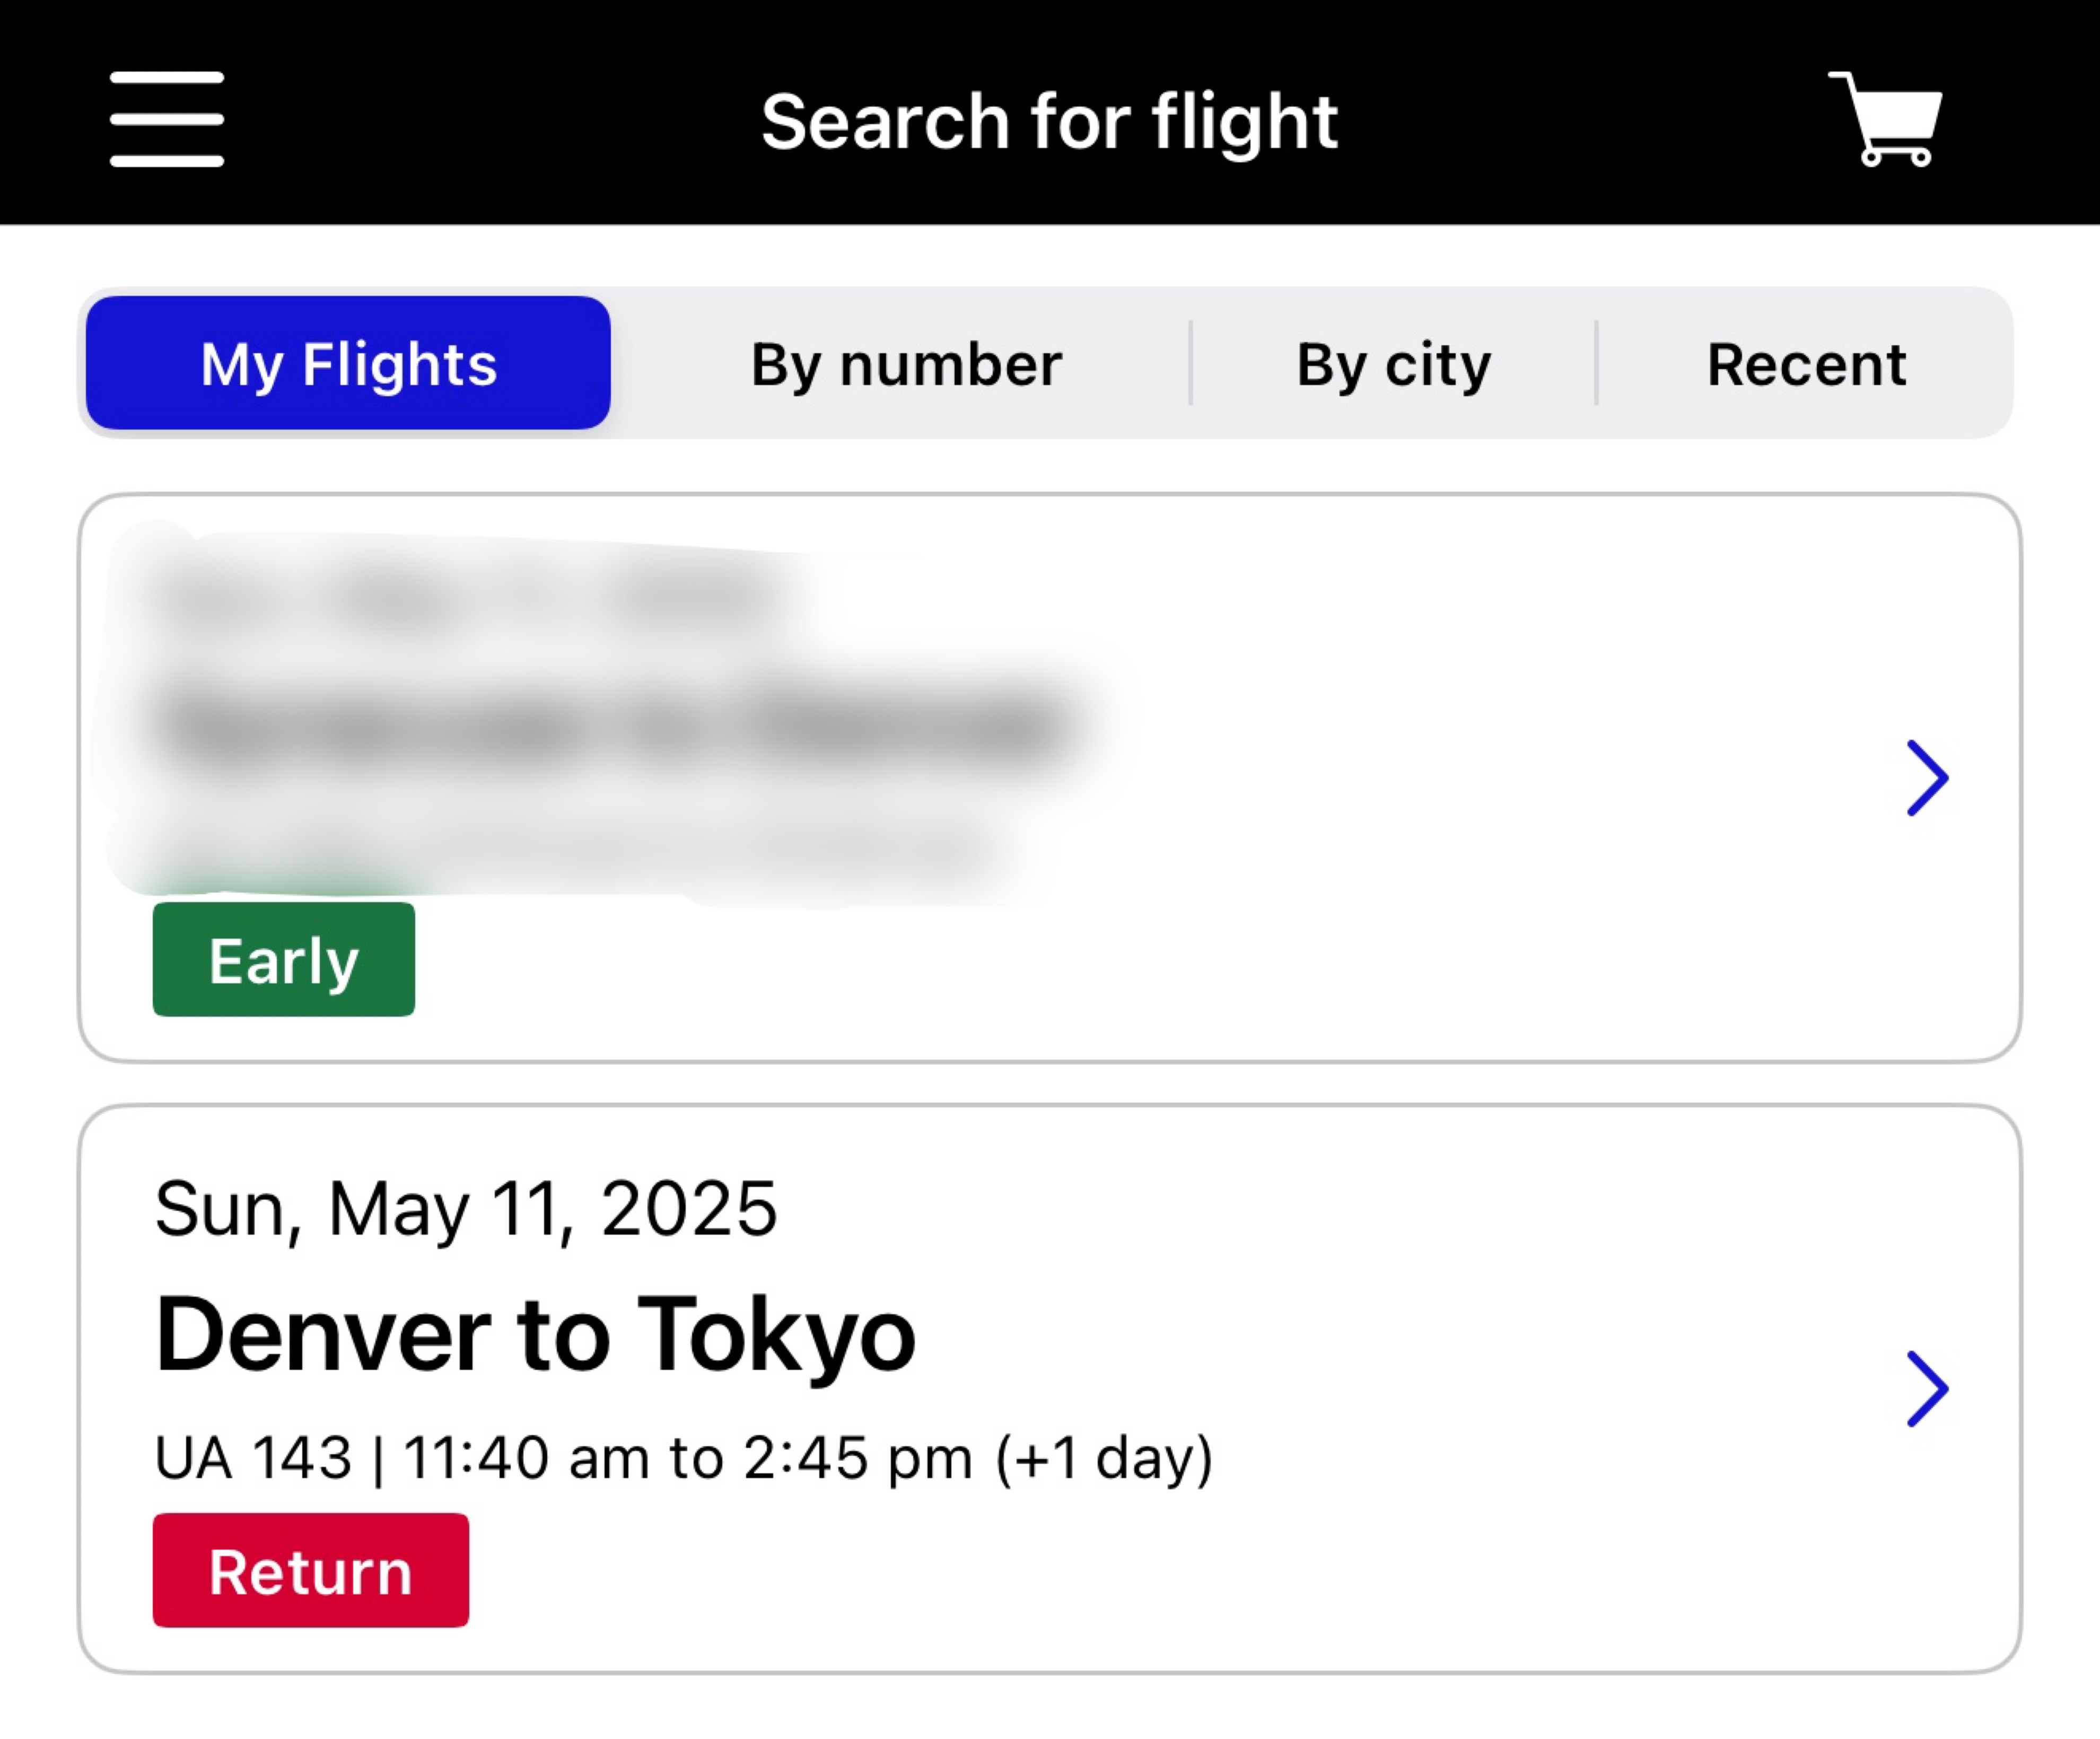Open the shopping cart icon
This screenshot has height=1739, width=2100.
click(x=1886, y=119)
